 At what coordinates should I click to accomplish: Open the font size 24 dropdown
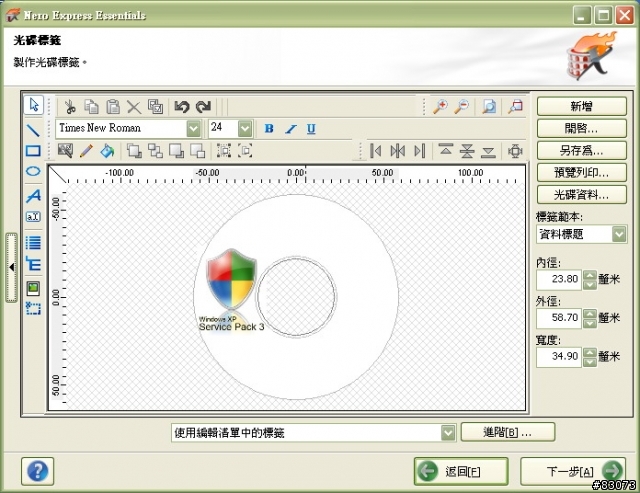(x=245, y=129)
